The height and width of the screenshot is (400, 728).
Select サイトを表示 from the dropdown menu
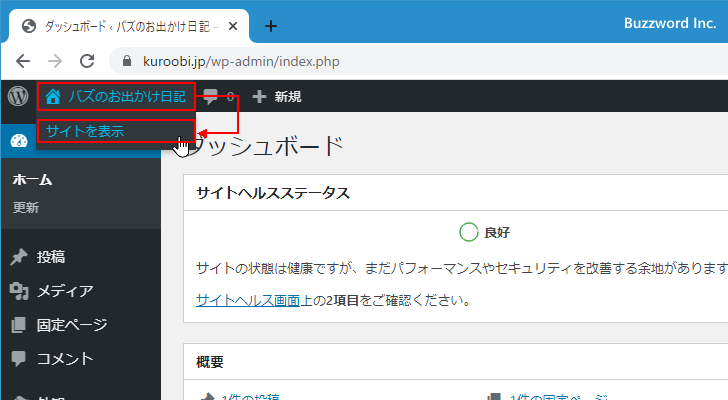116,131
